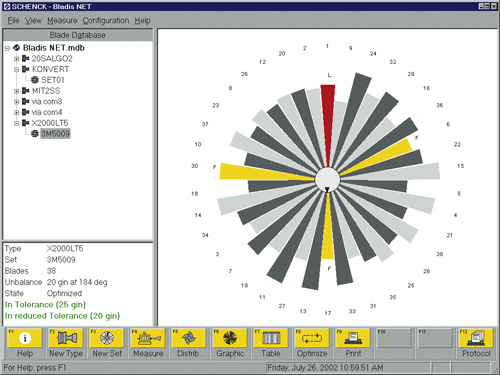Collapse the KONVERT tree node
This screenshot has width=500, height=375.
[x=16, y=70]
